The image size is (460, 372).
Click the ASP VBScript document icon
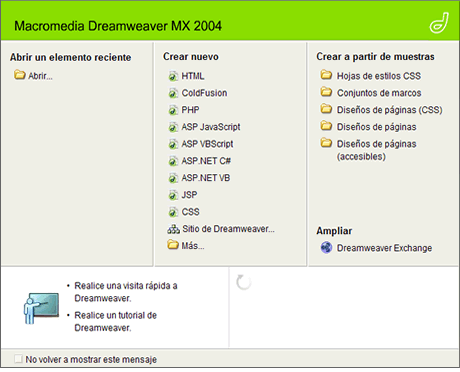point(173,144)
